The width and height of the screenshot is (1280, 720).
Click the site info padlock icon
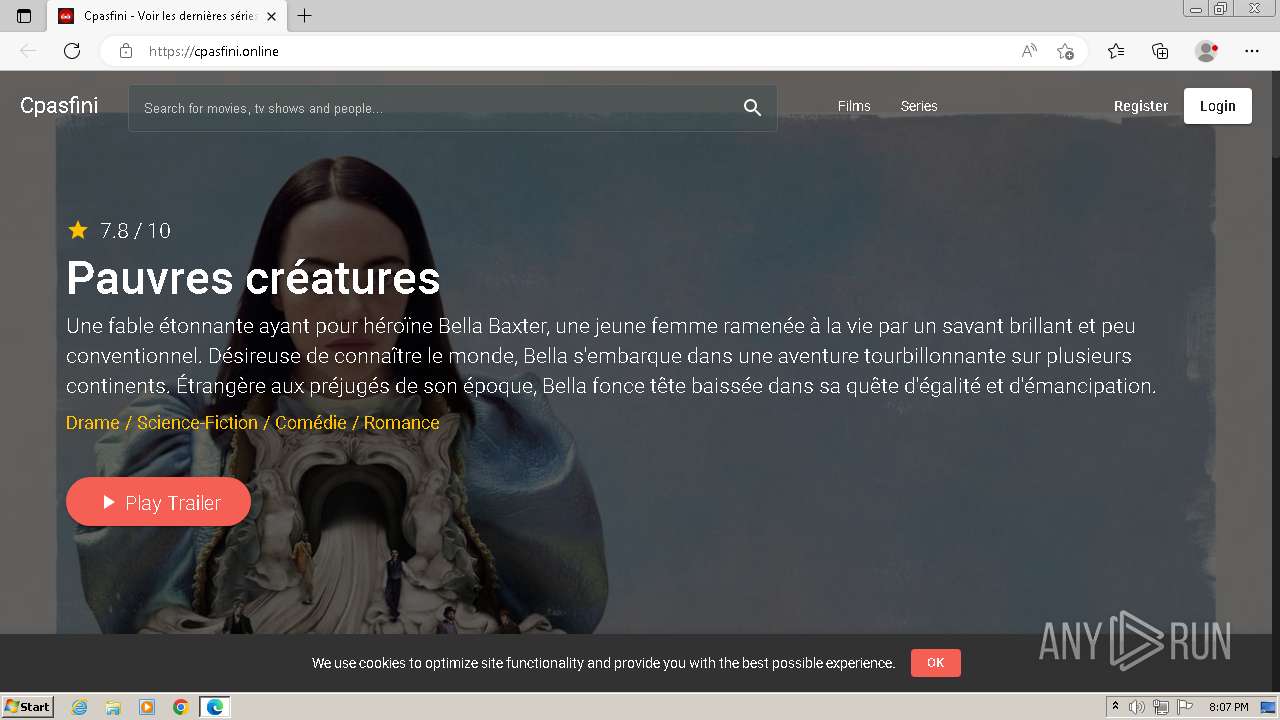pos(126,51)
